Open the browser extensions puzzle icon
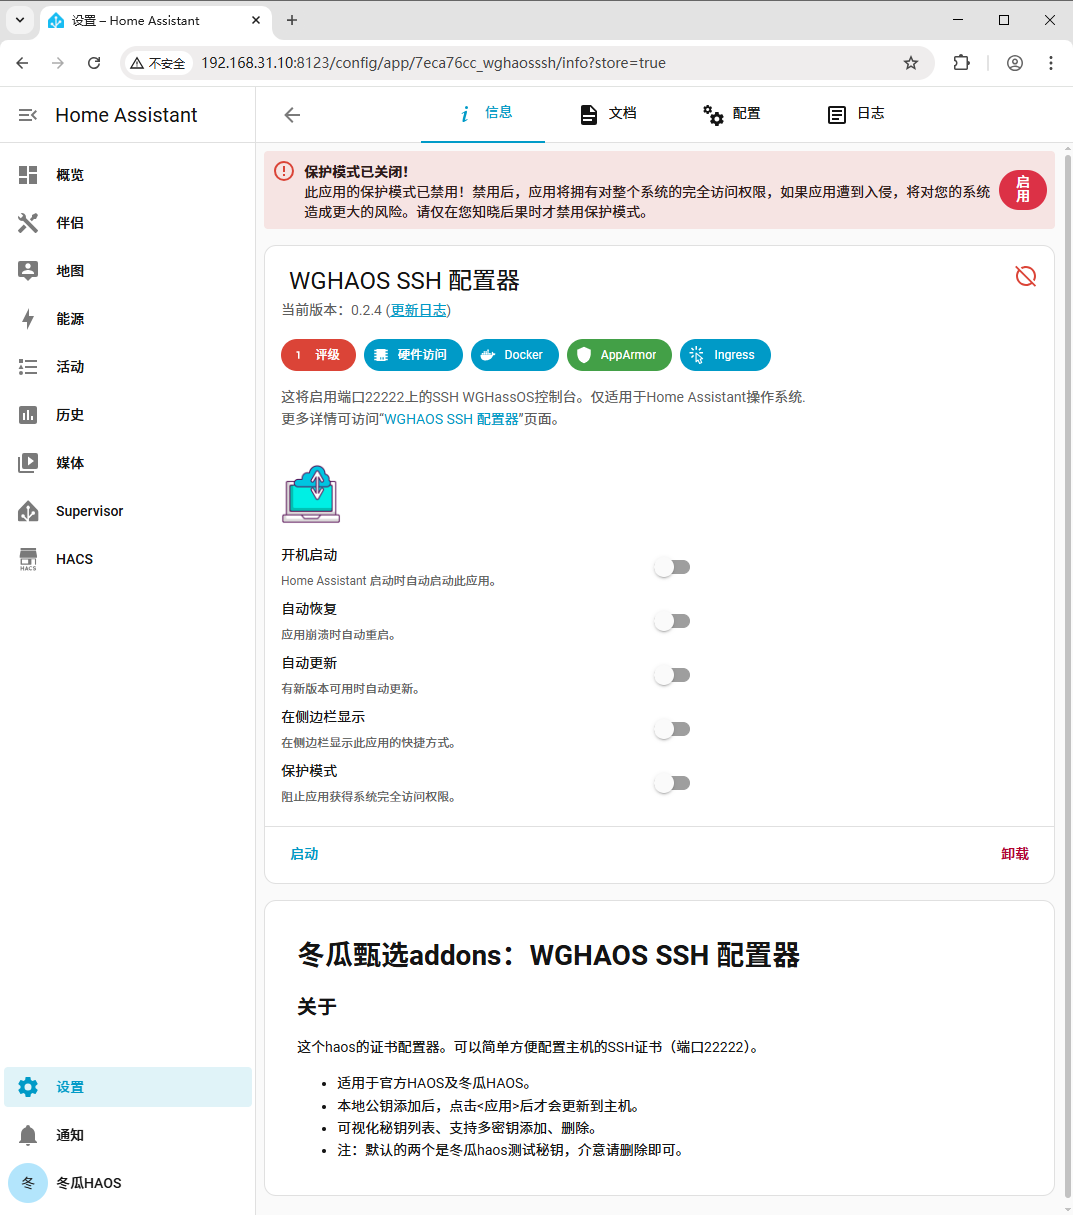The width and height of the screenshot is (1073, 1215). click(961, 63)
